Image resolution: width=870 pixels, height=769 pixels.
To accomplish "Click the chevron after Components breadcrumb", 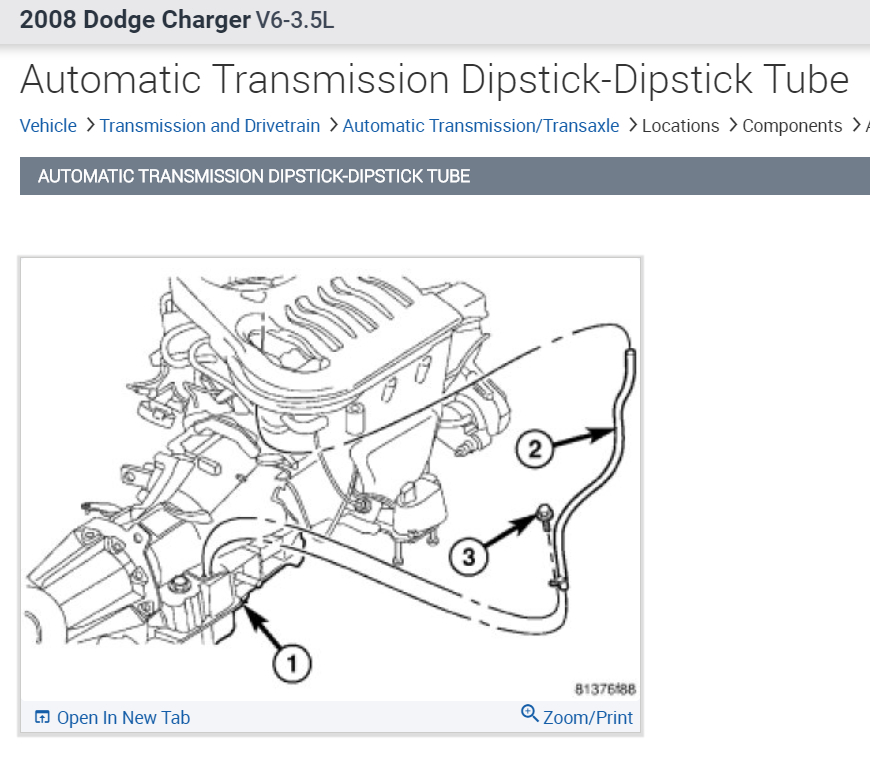I will click(856, 125).
